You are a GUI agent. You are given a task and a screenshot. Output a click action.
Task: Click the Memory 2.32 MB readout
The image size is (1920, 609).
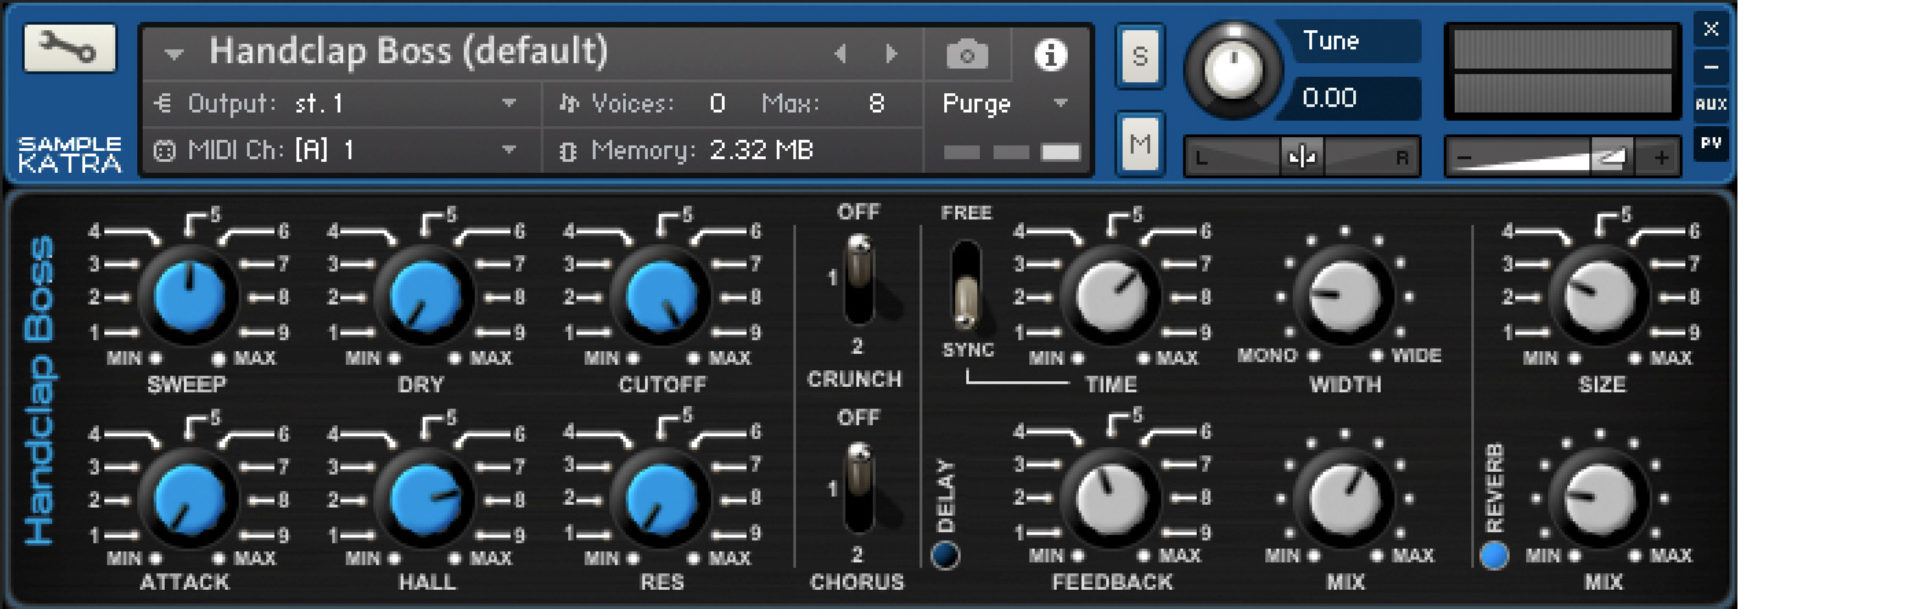(760, 150)
